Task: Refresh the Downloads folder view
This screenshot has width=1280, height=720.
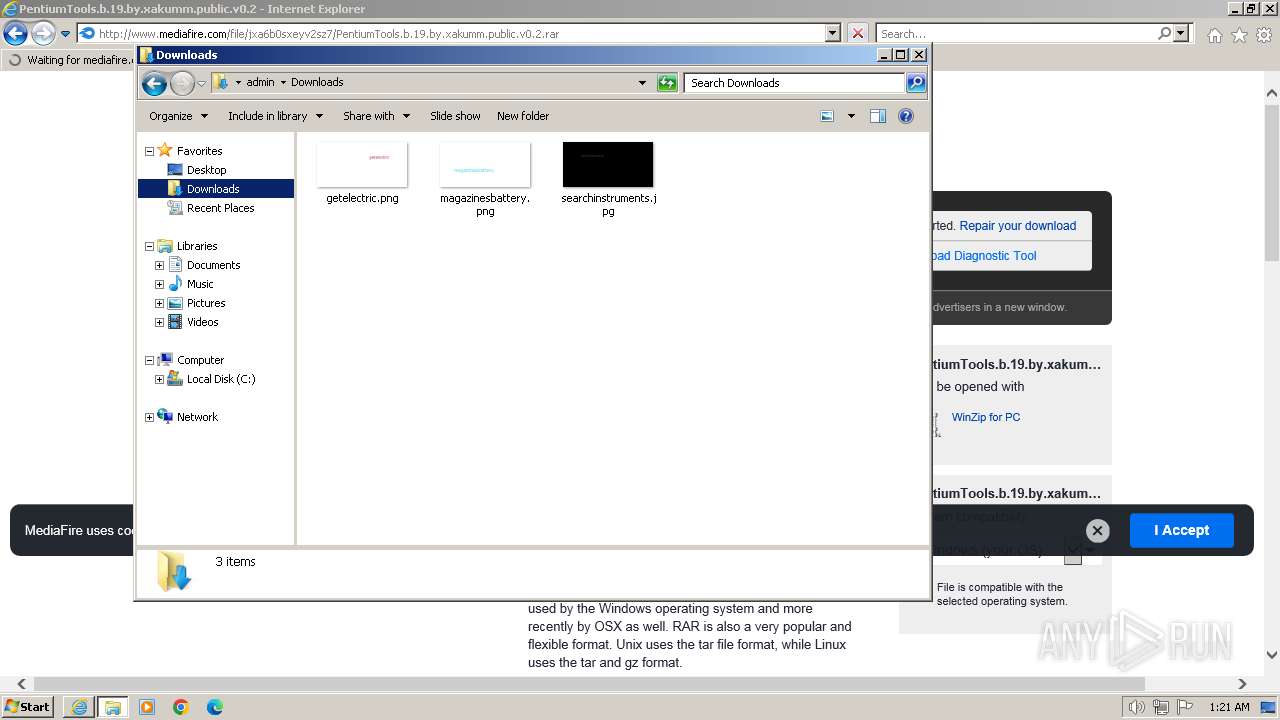Action: 667,83
